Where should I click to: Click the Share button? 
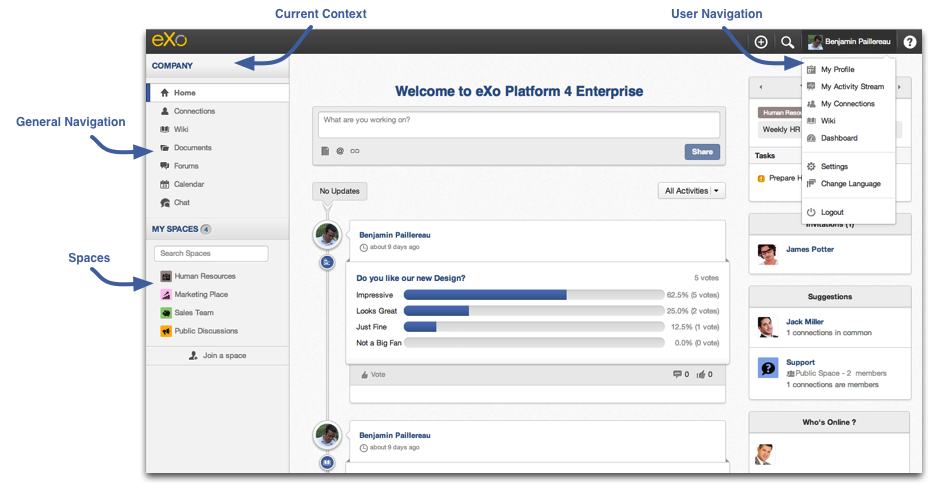click(702, 152)
